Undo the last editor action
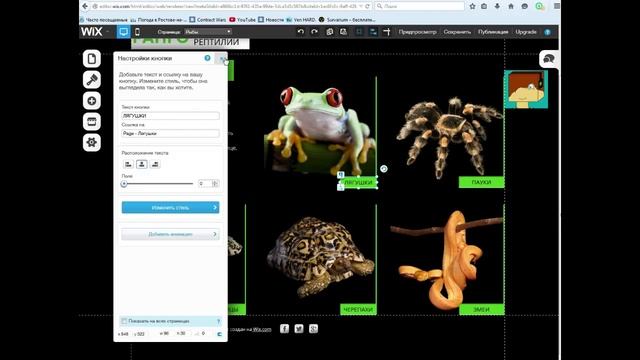Viewport: 640px width, 360px height. (301, 32)
